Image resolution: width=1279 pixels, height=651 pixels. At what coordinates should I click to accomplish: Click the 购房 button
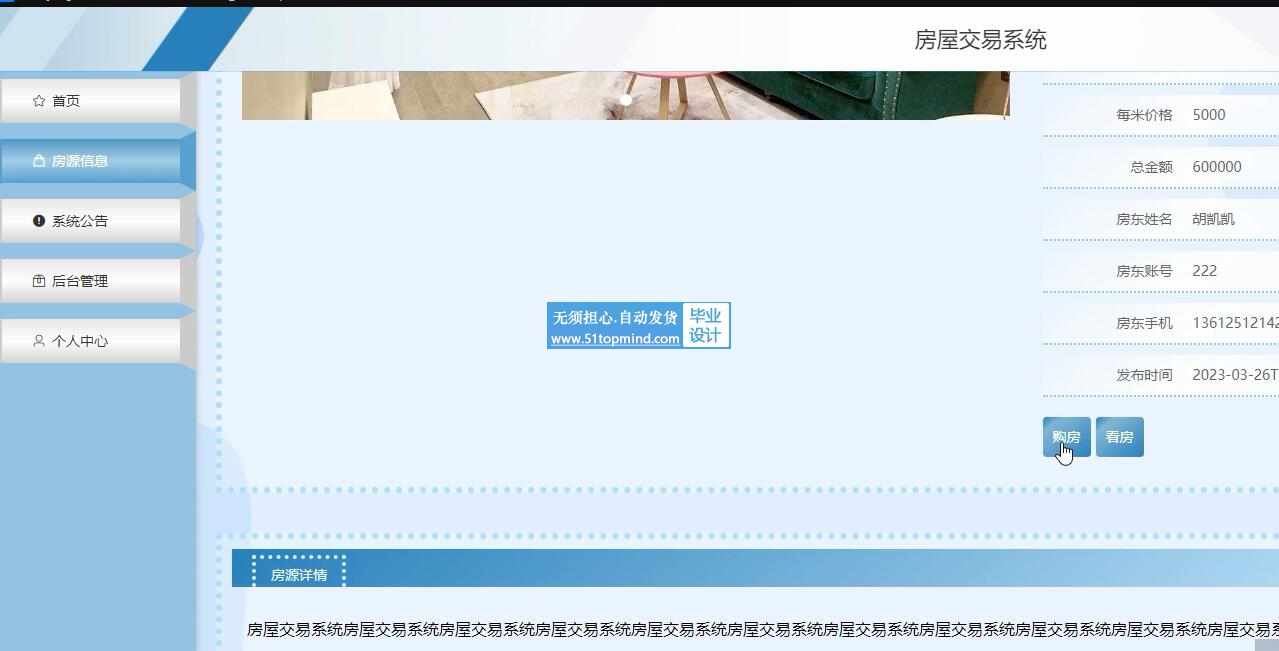tap(1066, 437)
